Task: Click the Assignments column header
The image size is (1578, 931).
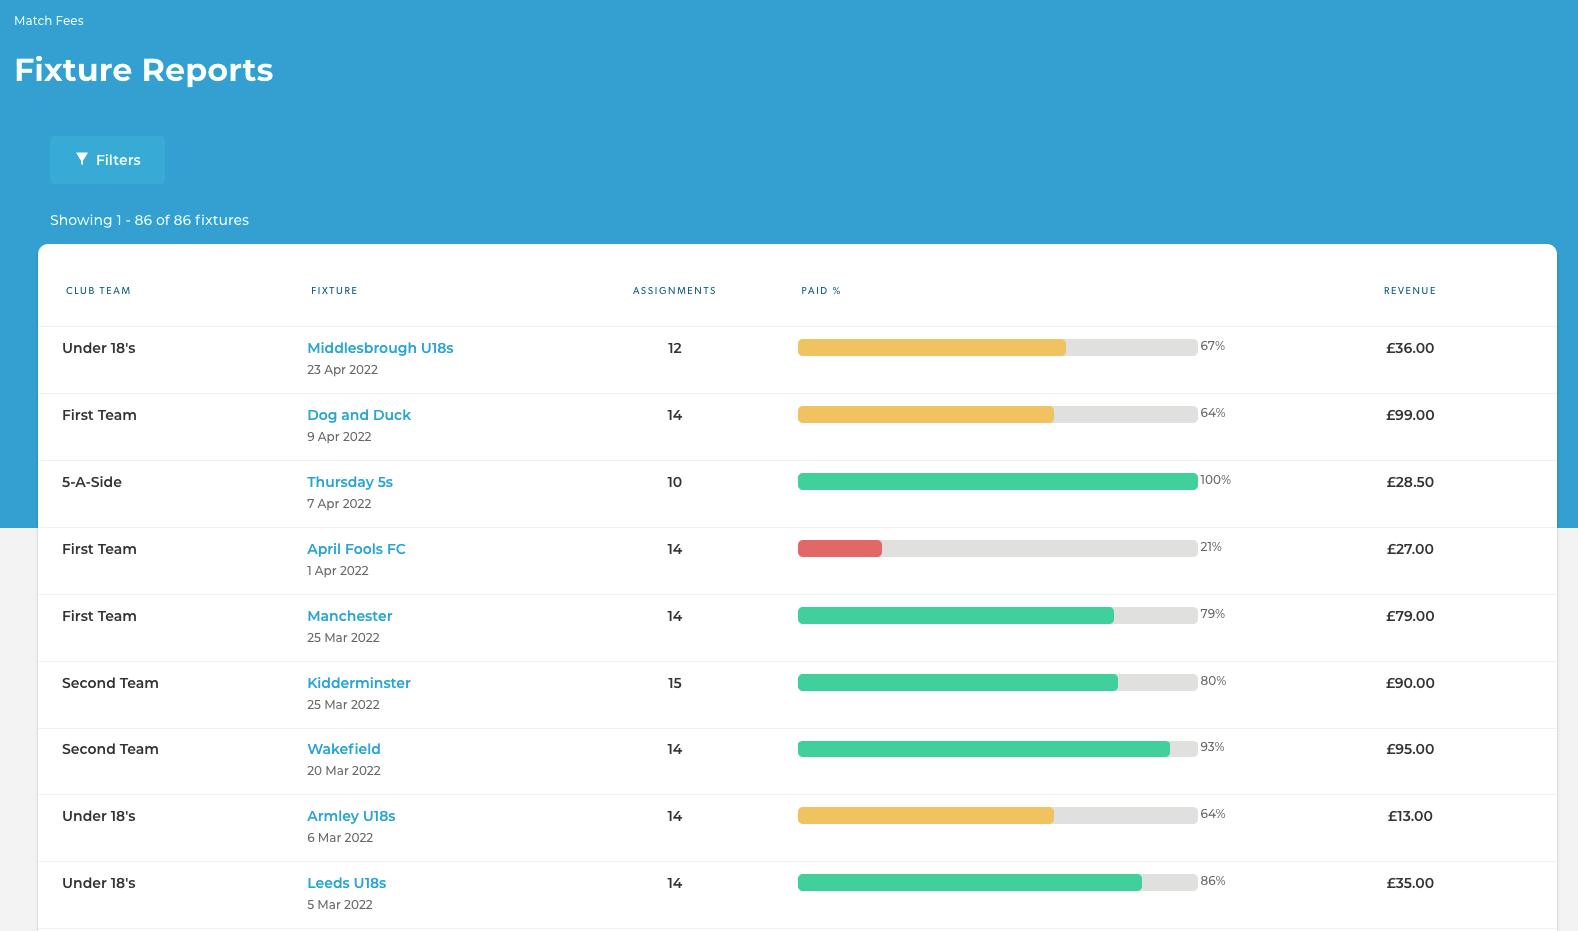Action: click(675, 291)
